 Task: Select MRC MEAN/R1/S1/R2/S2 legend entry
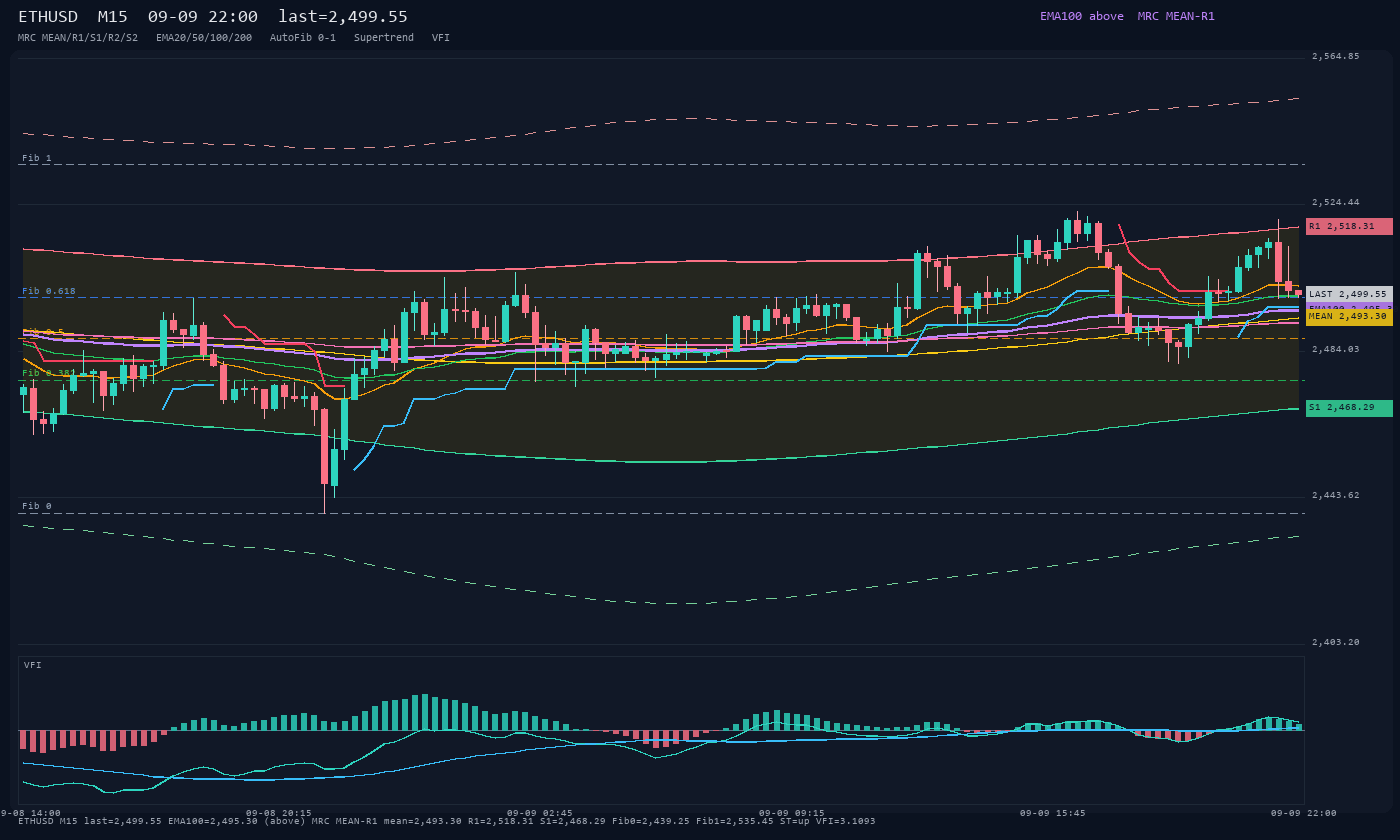click(77, 37)
